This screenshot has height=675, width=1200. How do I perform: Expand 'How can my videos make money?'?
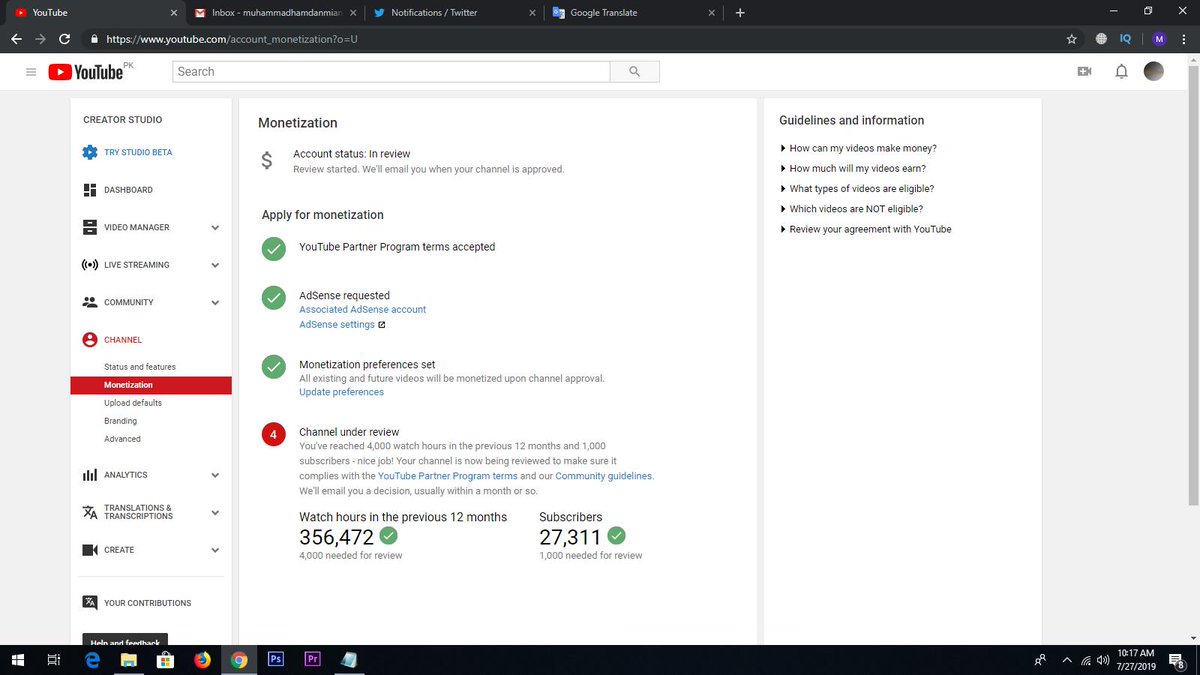click(858, 148)
